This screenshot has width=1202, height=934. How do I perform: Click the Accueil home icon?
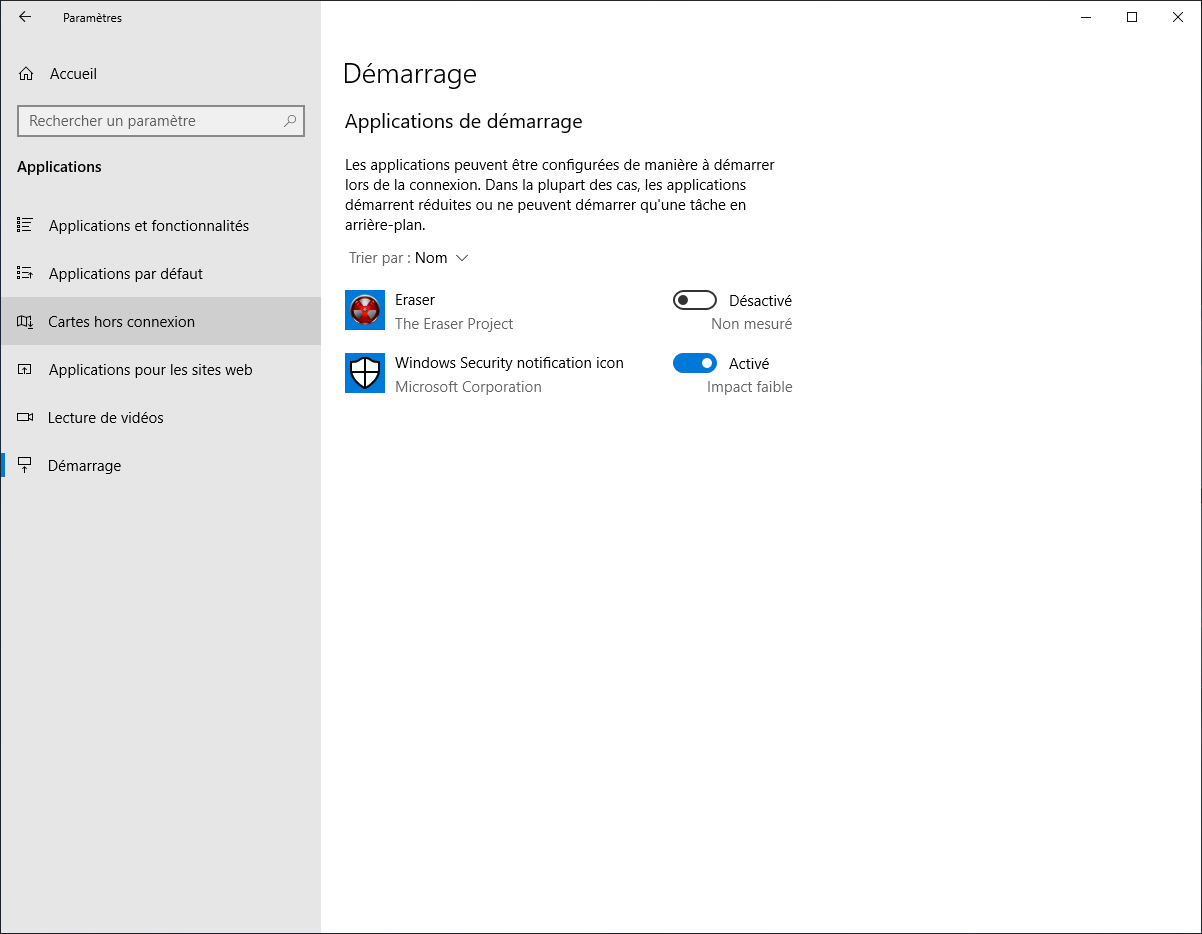25,73
